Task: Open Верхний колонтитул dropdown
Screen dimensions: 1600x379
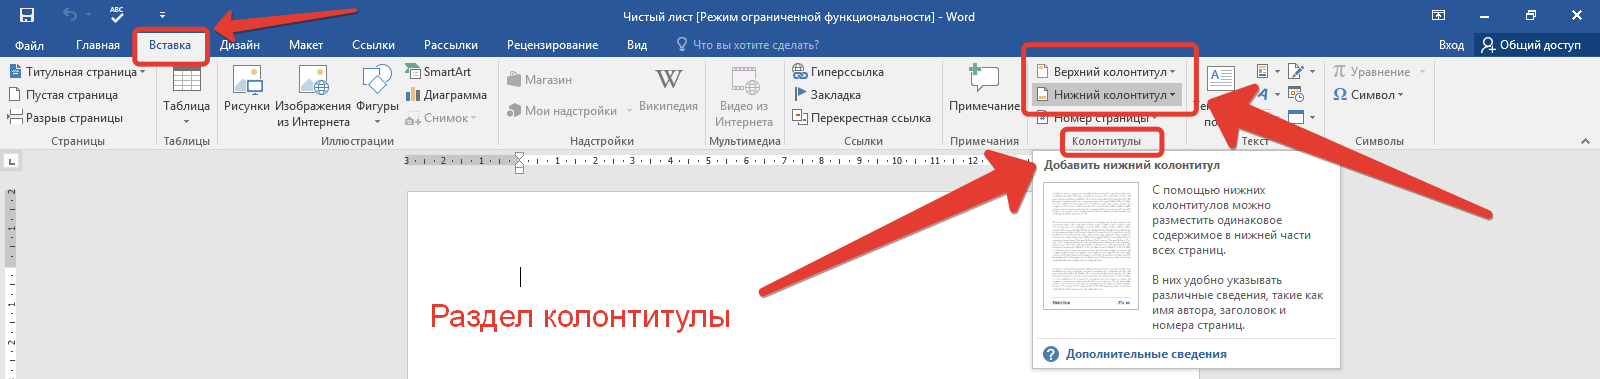Action: click(x=1107, y=72)
